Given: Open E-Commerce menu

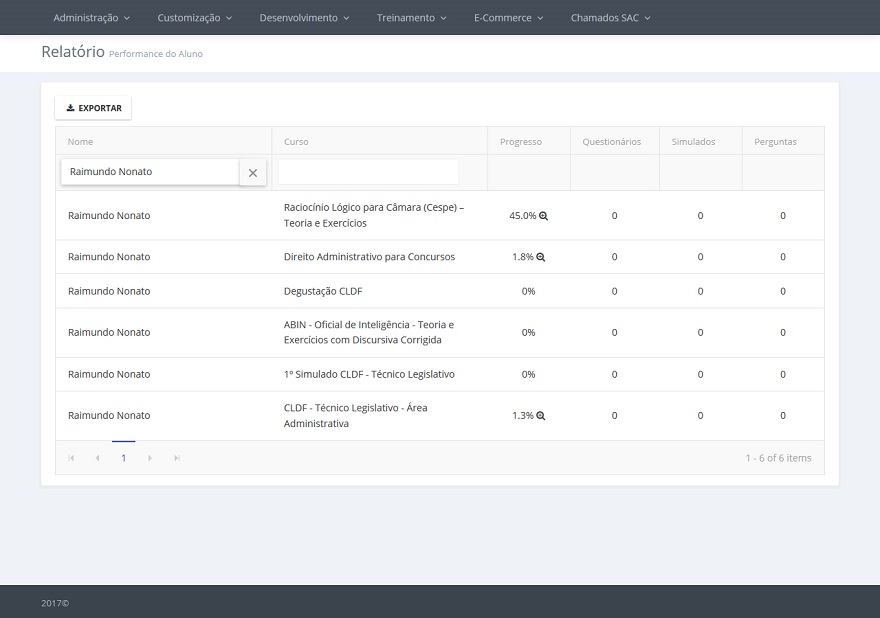Looking at the screenshot, I should click(508, 18).
